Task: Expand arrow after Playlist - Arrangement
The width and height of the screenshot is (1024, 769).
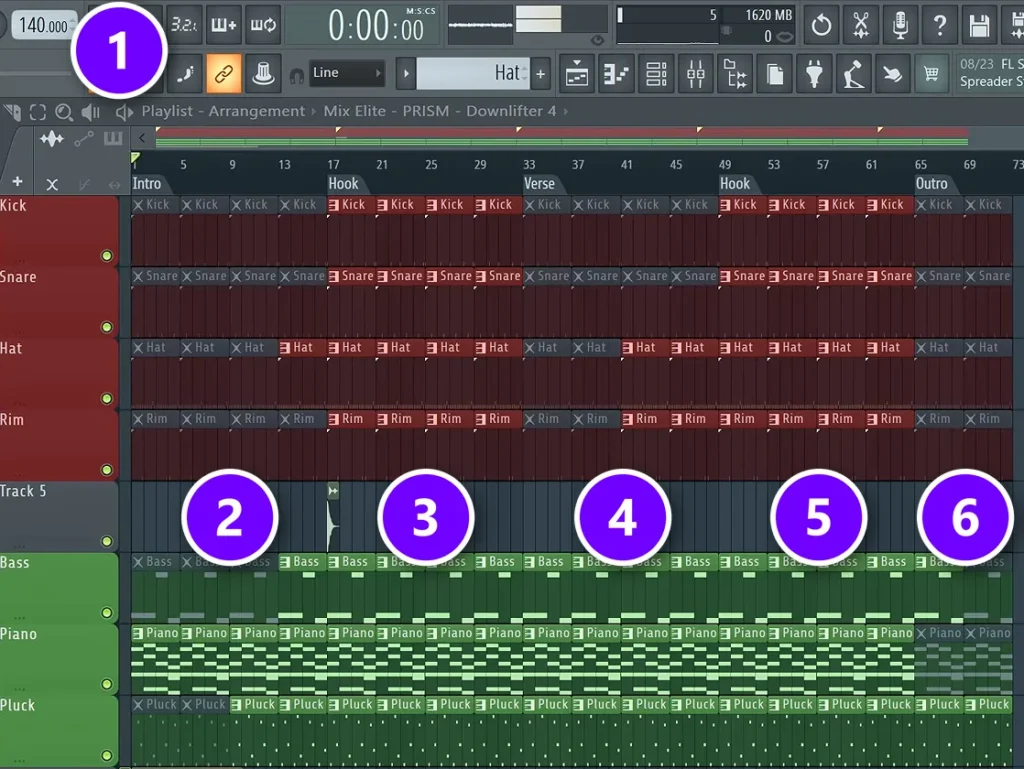Action: tap(314, 112)
